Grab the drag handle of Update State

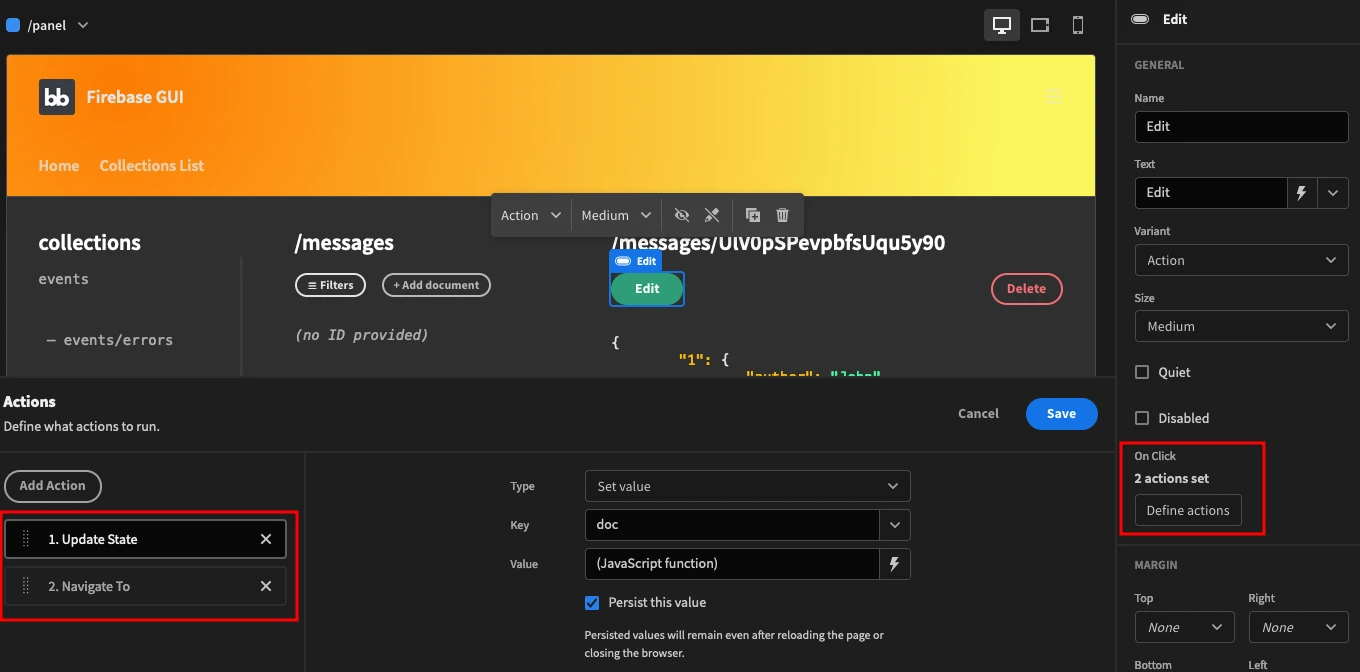point(26,539)
